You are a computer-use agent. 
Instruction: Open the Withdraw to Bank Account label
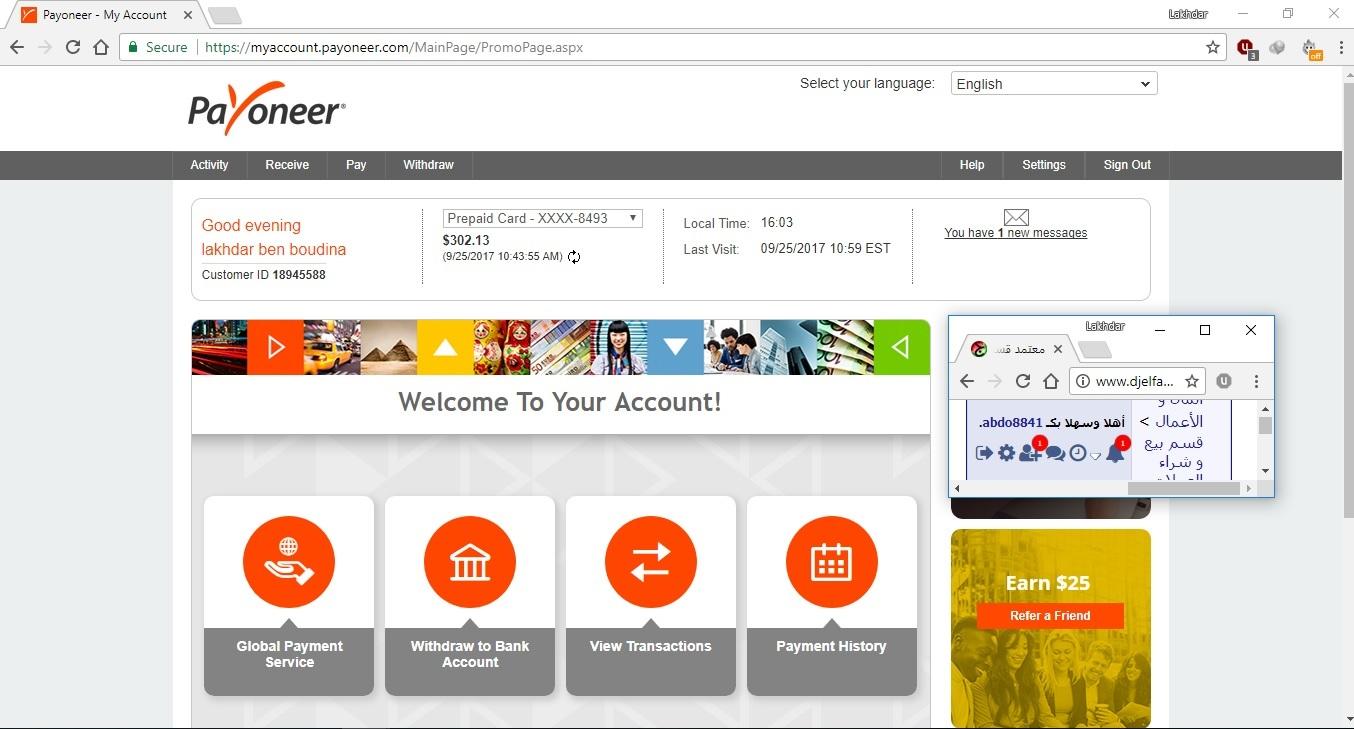pos(470,654)
